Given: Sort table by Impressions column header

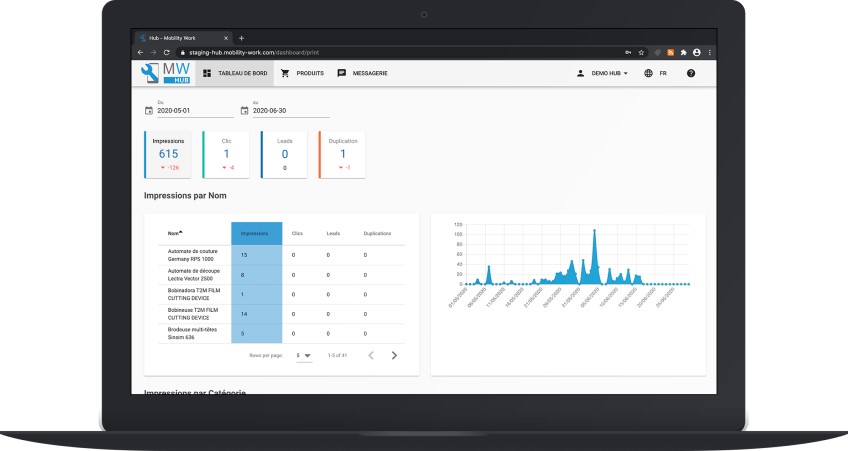Looking at the screenshot, I should click(256, 233).
